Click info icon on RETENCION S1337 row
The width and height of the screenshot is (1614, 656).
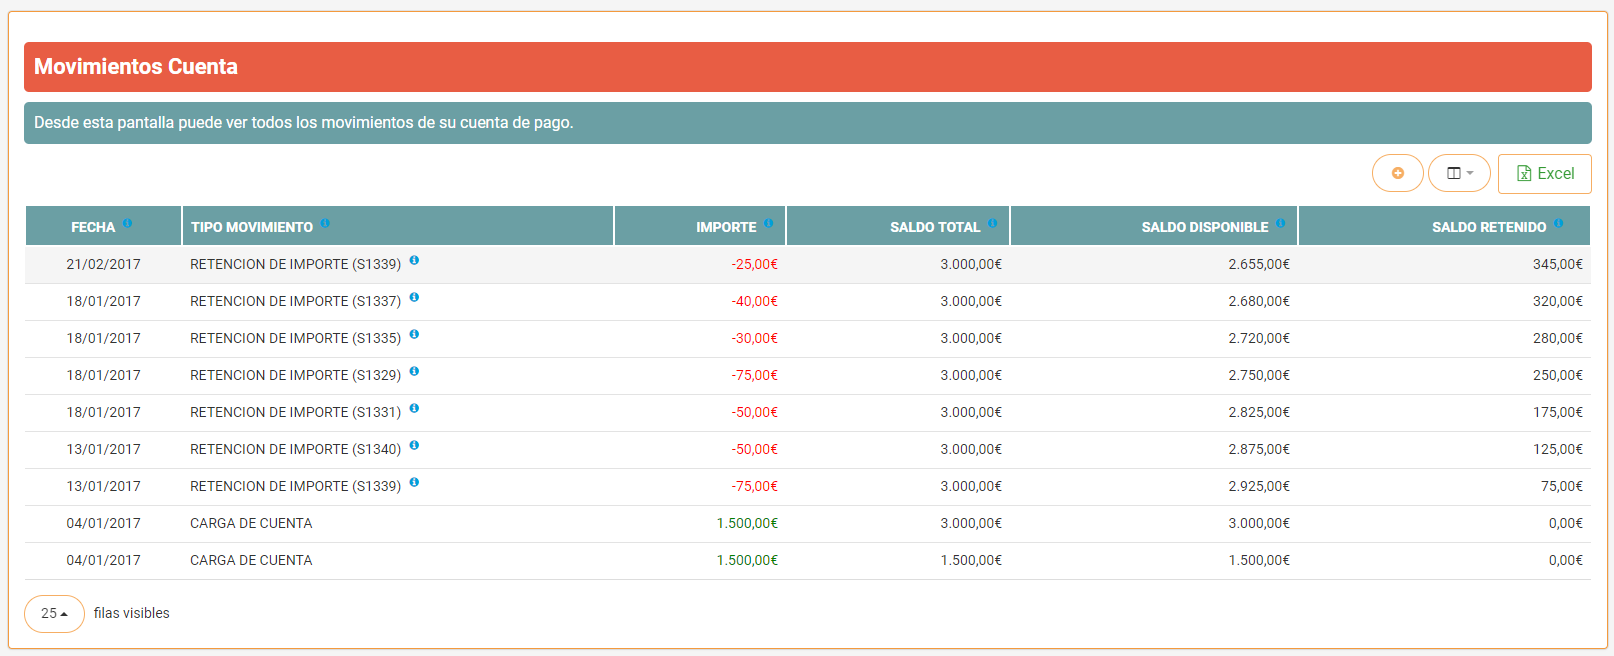click(414, 297)
